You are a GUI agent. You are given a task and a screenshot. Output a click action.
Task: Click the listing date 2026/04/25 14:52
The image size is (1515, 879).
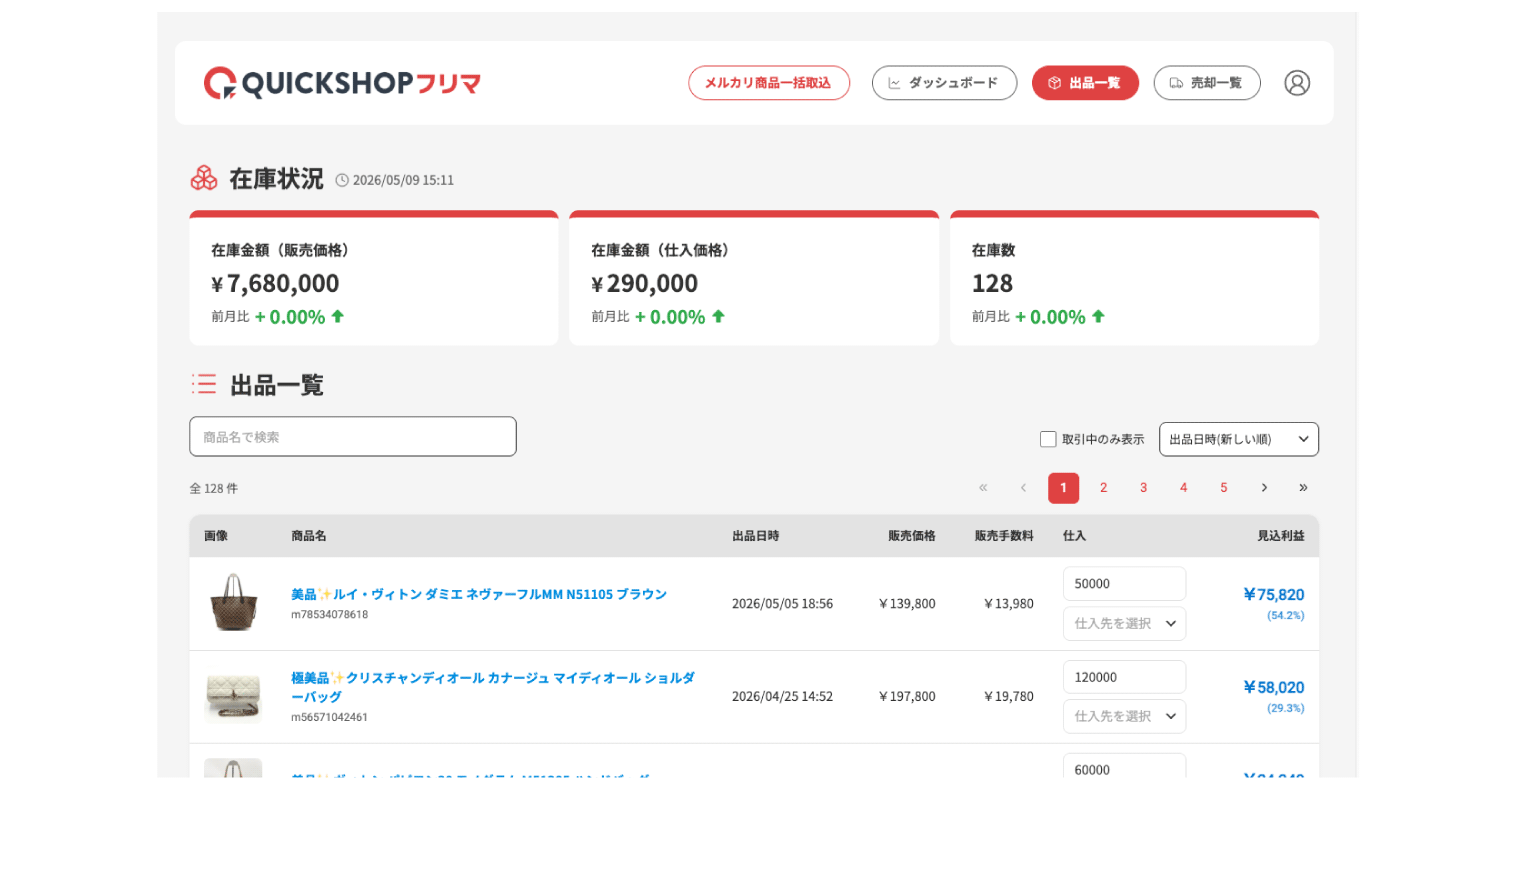782,697
